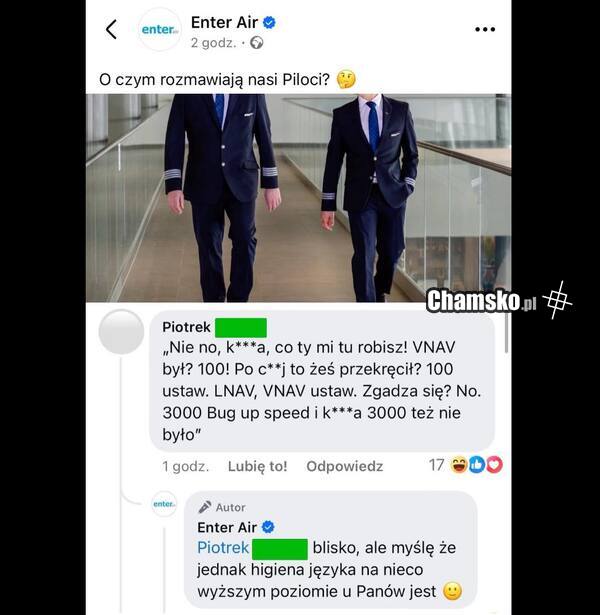
Task: Open the pilots photo in the post
Action: (298, 198)
